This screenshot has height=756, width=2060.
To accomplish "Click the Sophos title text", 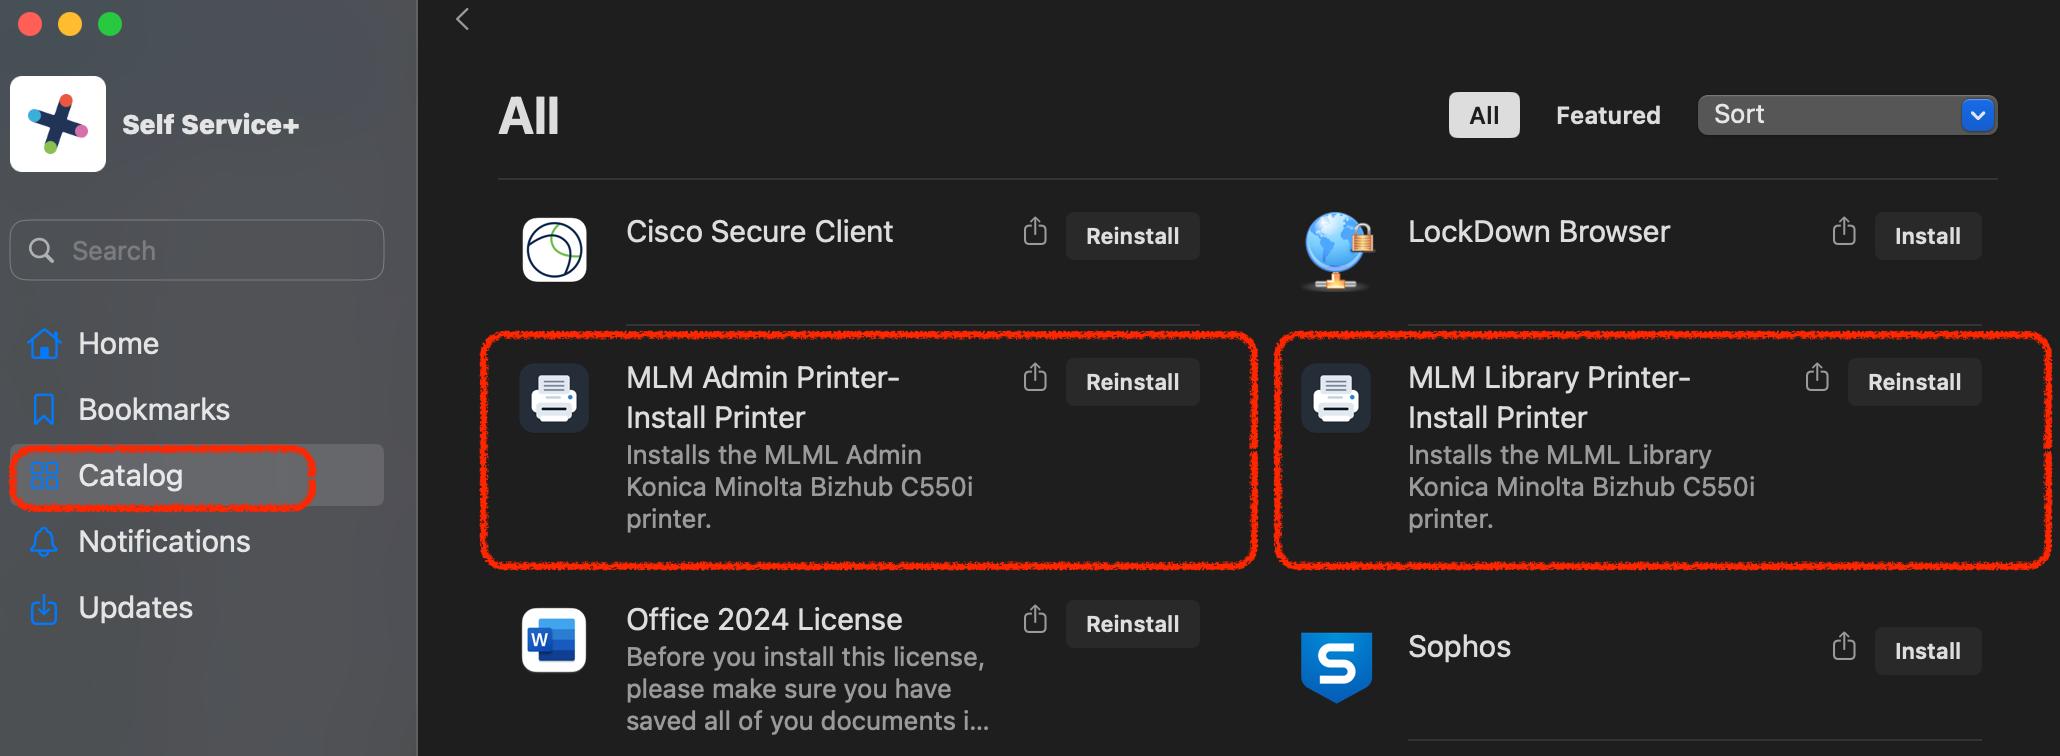I will 1459,647.
